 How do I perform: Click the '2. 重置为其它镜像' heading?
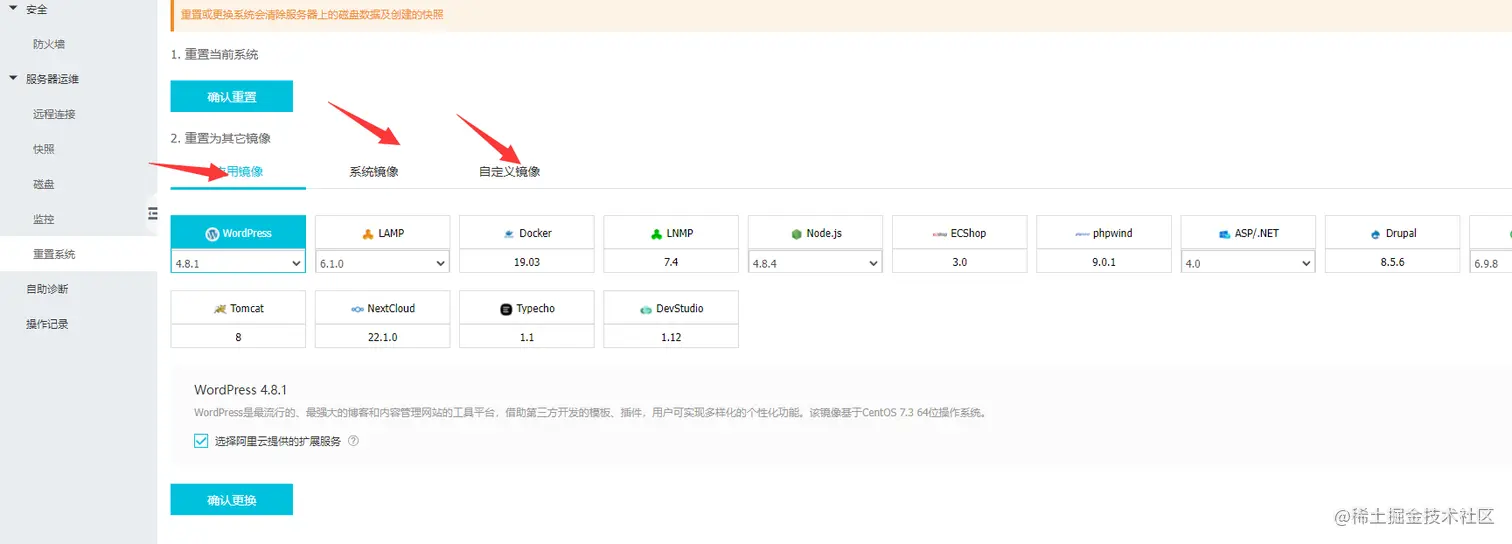[x=220, y=138]
